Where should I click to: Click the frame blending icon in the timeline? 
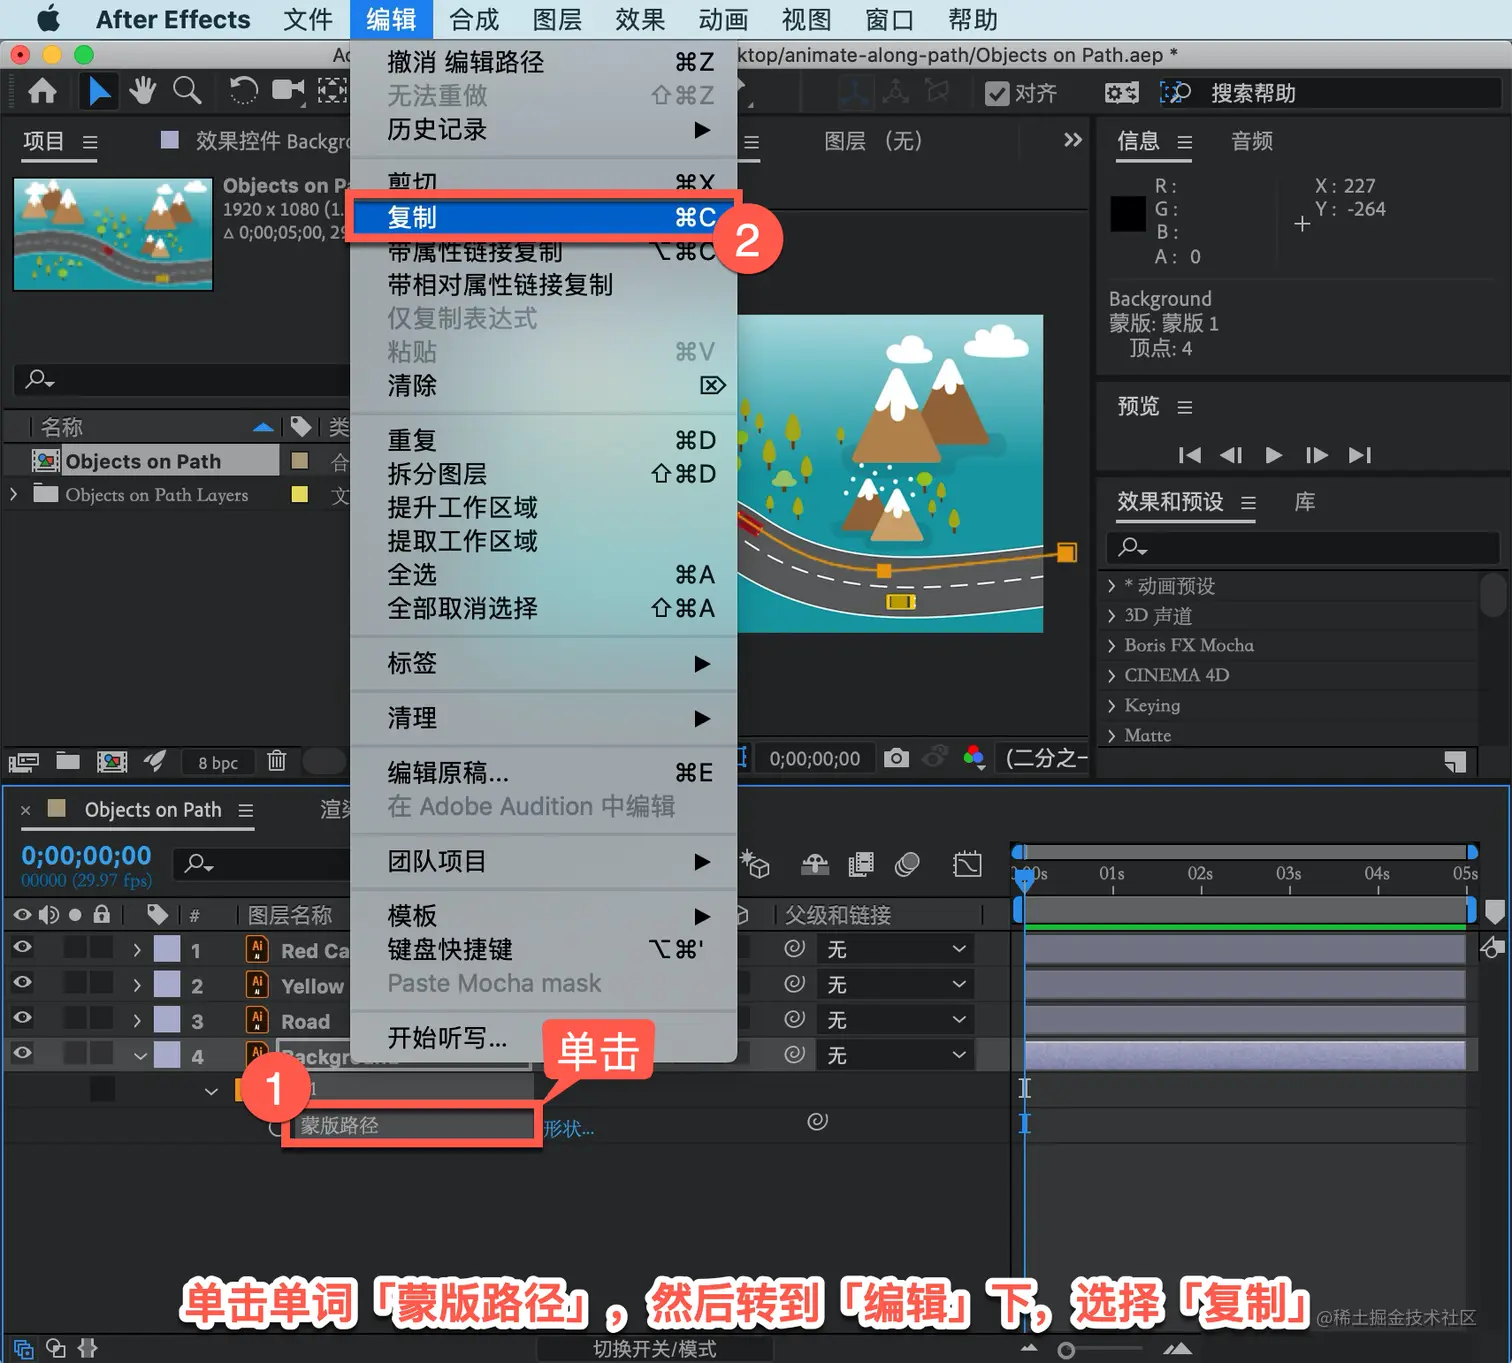point(861,864)
